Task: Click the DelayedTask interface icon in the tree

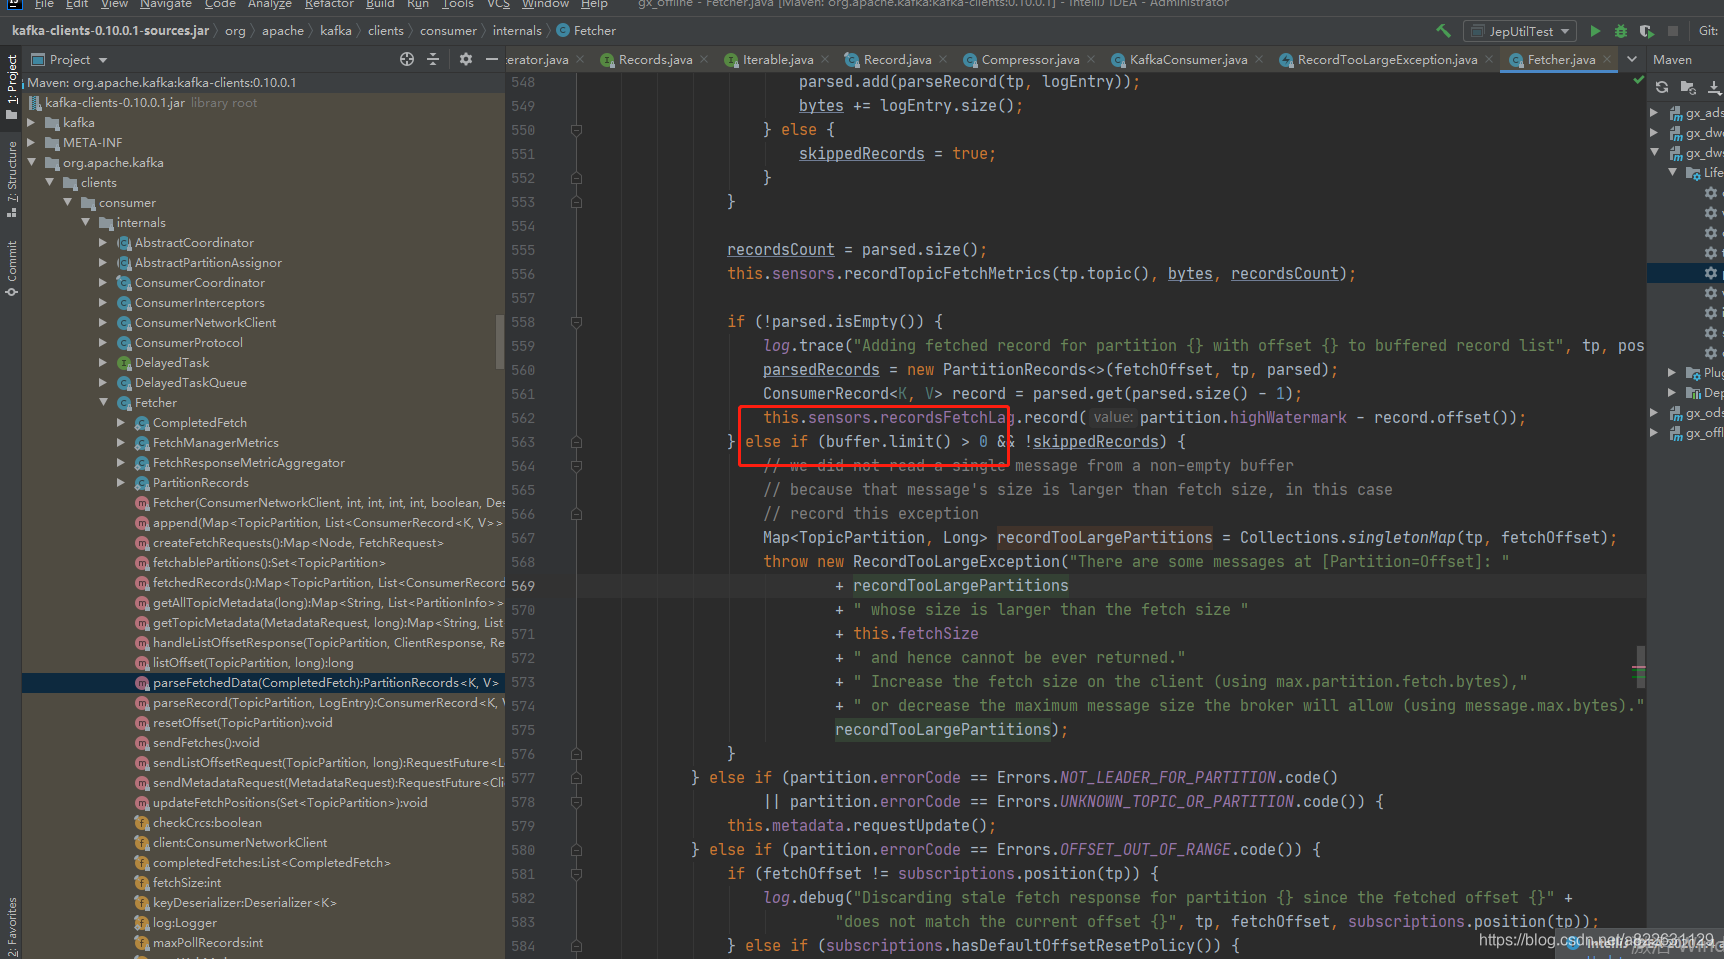Action: 124,363
